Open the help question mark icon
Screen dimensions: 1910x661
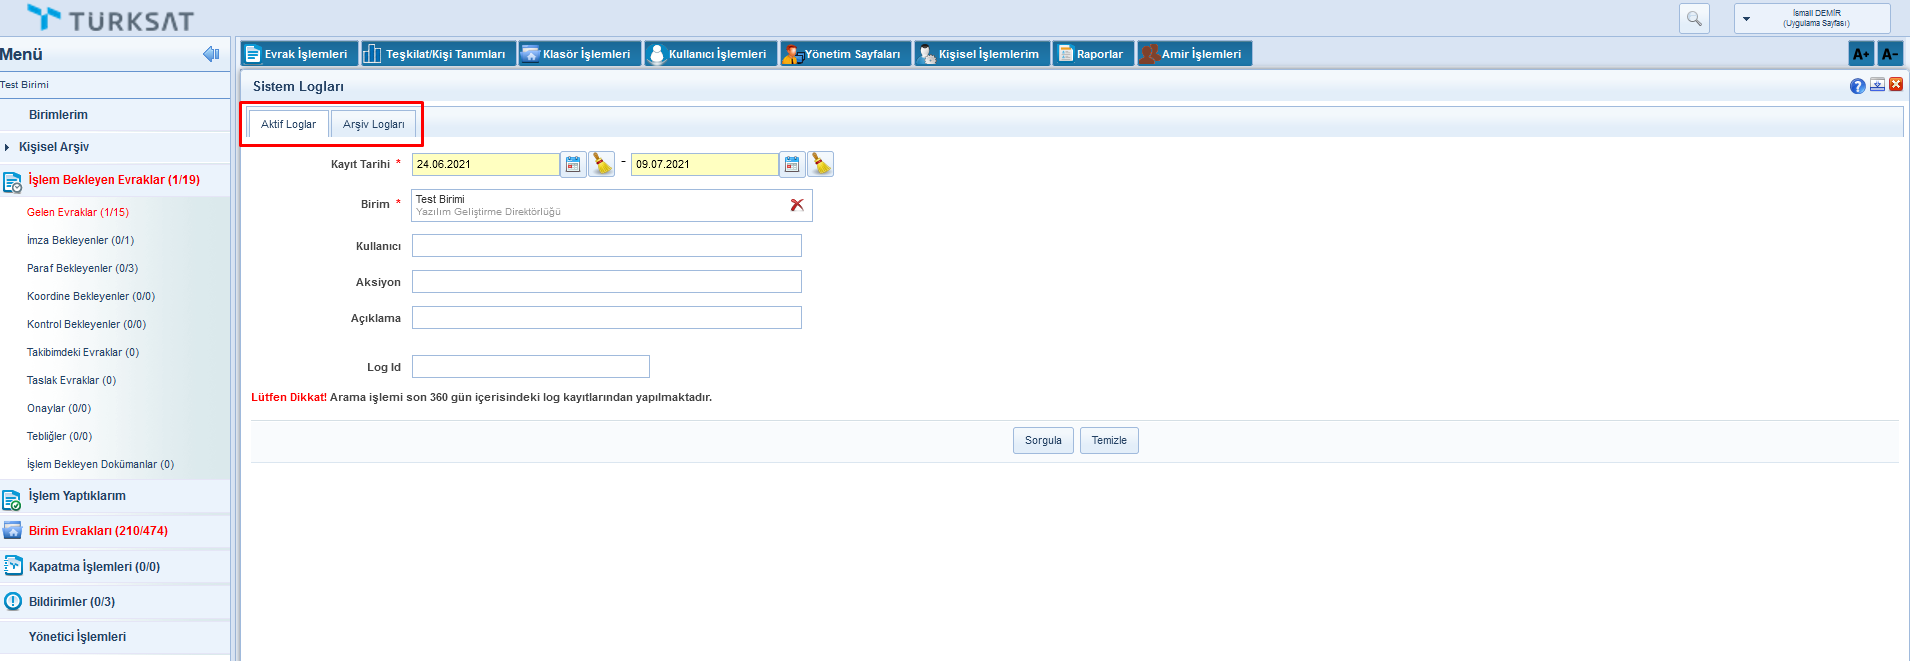click(x=1857, y=86)
